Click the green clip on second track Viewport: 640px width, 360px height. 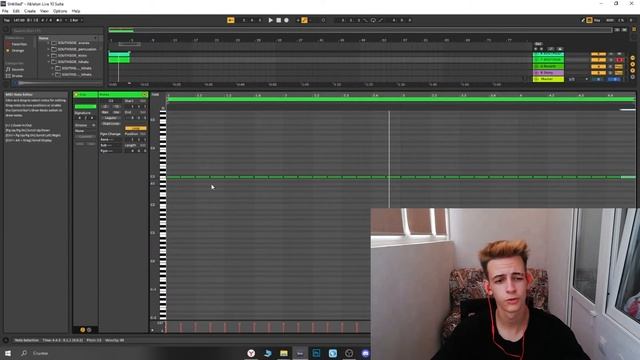point(119,60)
